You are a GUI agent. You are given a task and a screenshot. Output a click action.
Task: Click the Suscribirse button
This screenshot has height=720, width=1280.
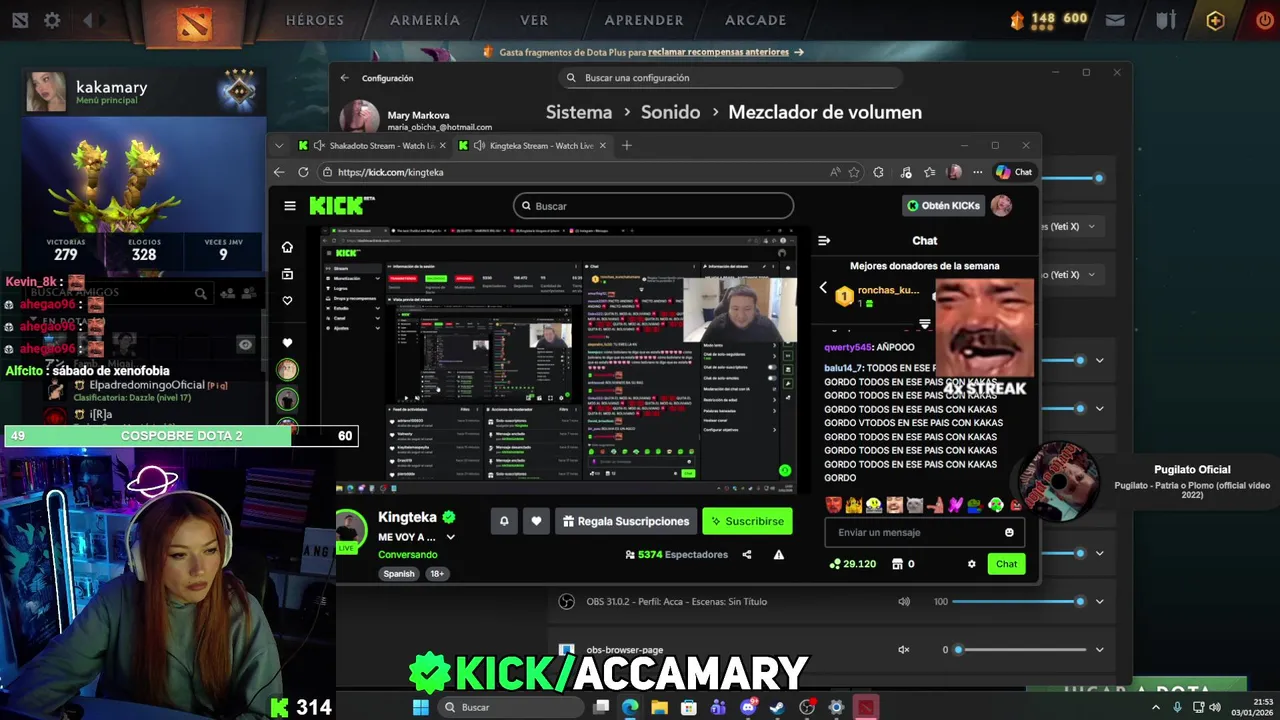747,521
